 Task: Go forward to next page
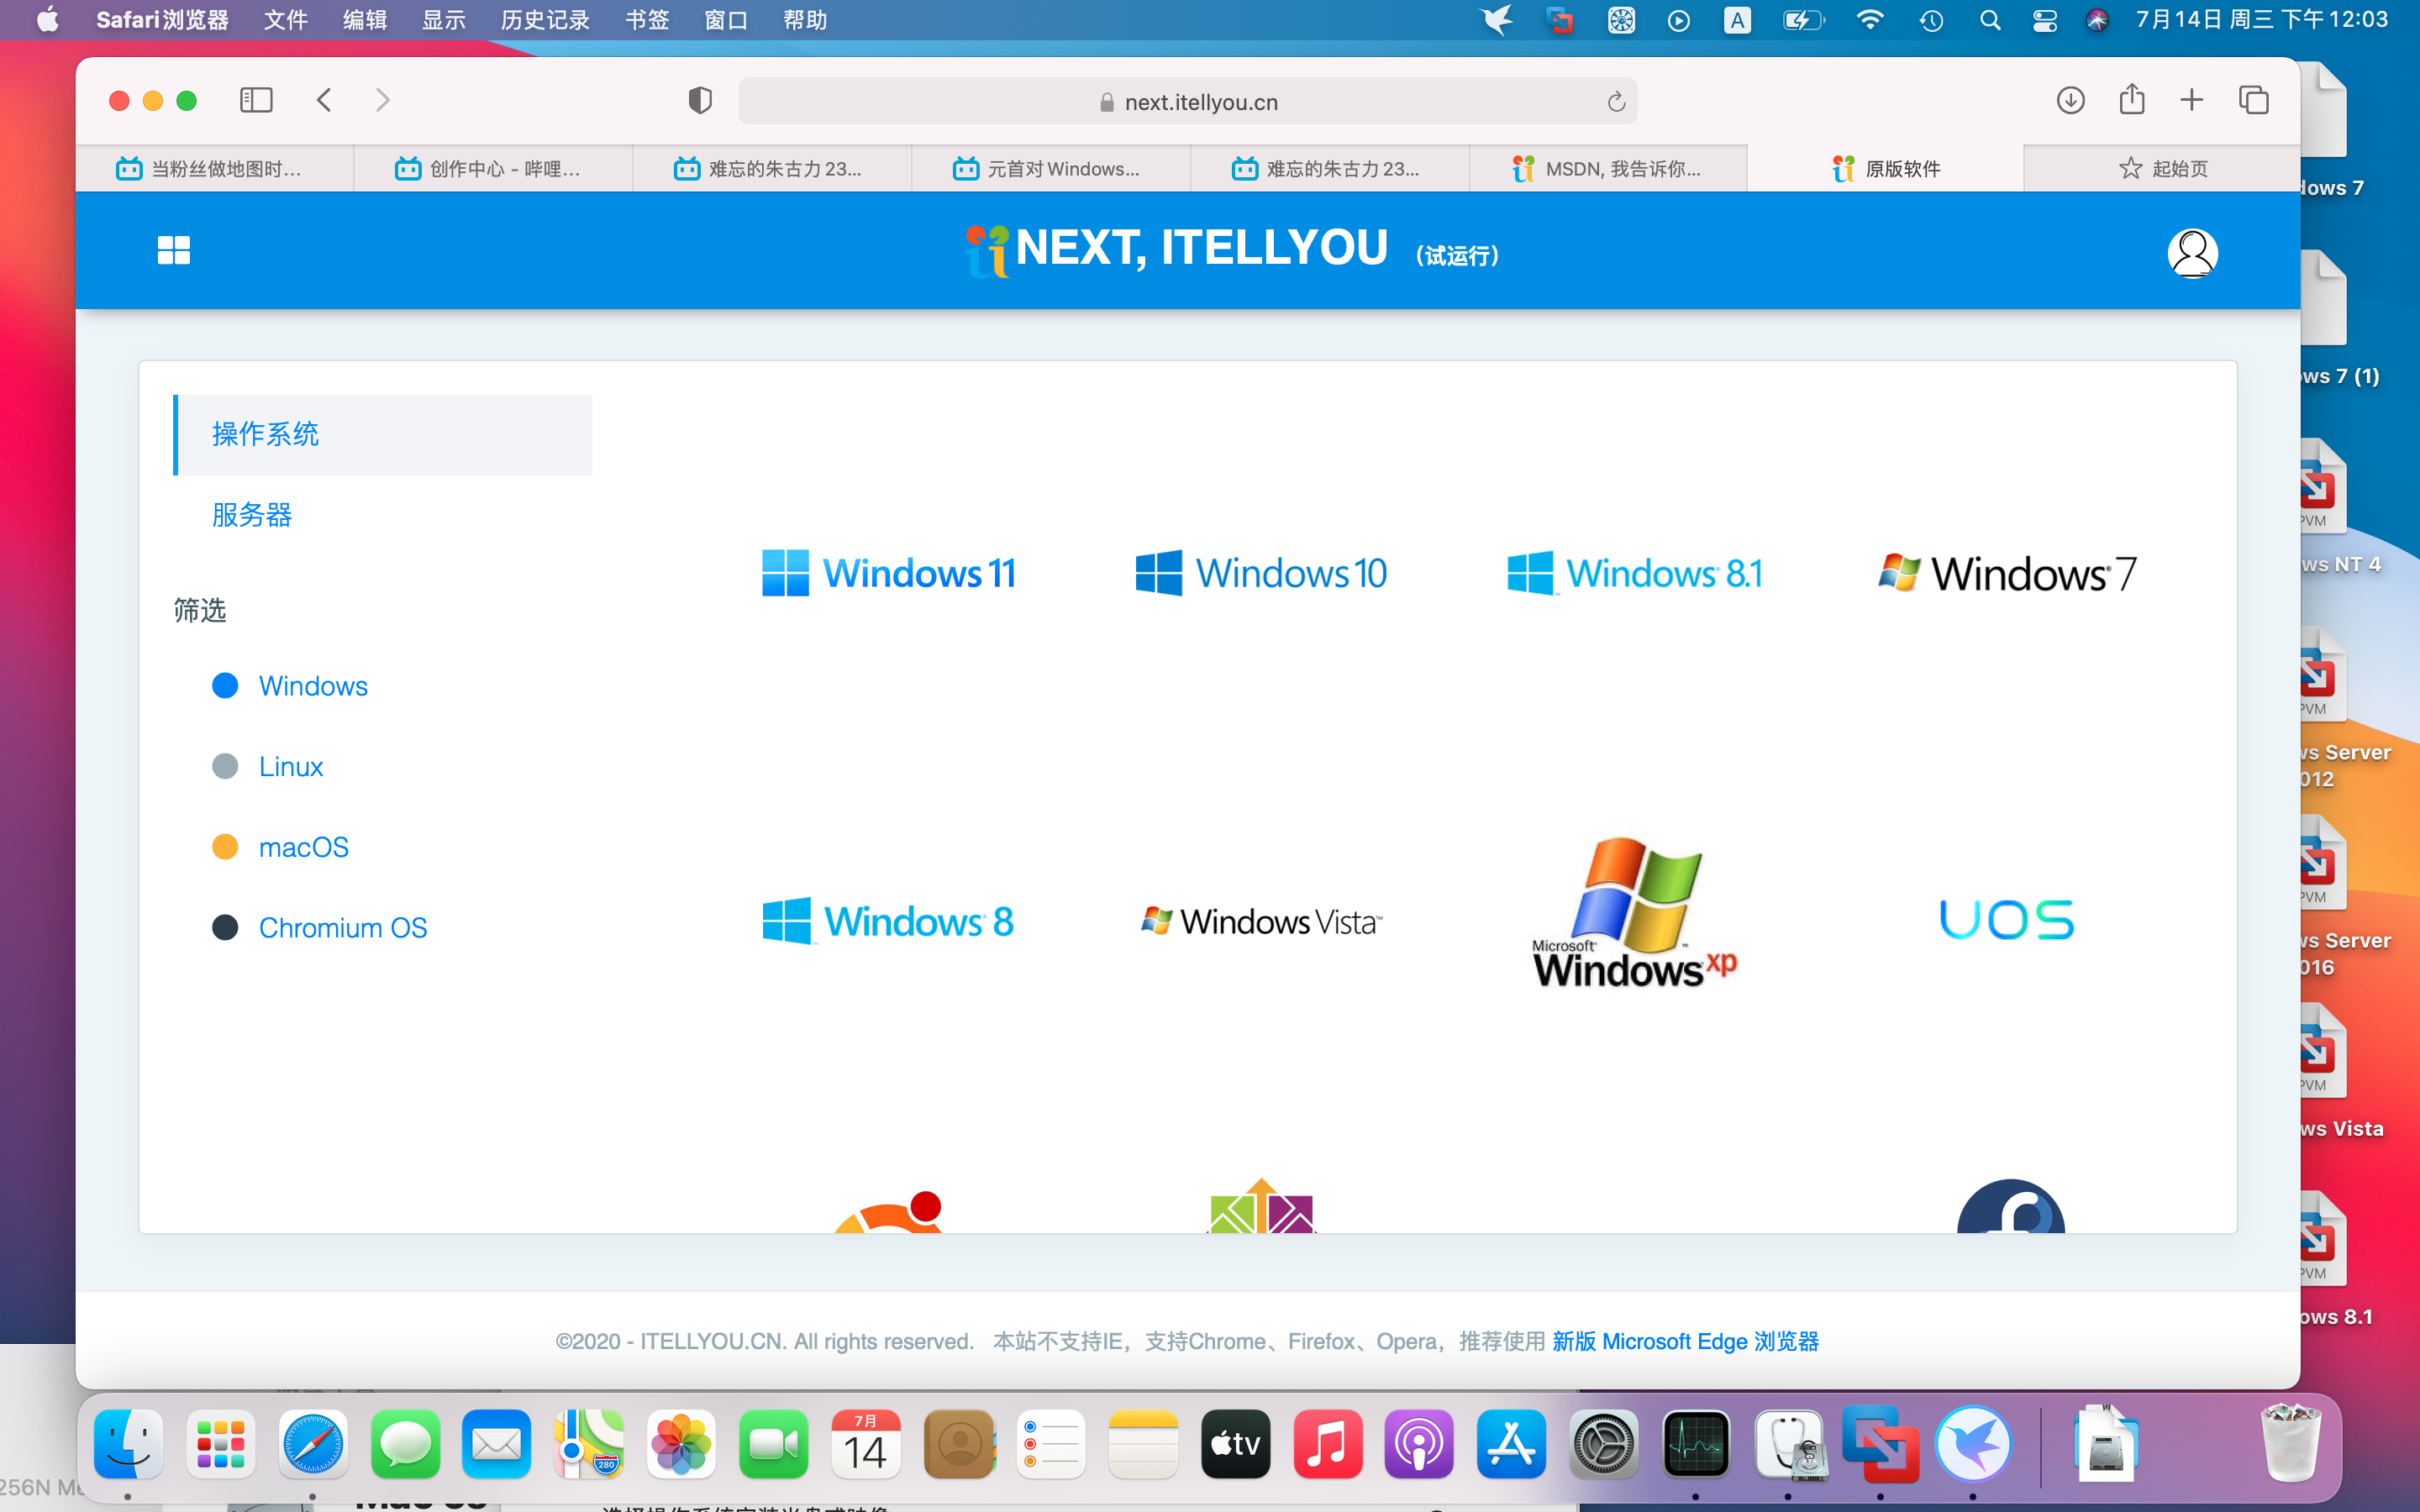(383, 100)
